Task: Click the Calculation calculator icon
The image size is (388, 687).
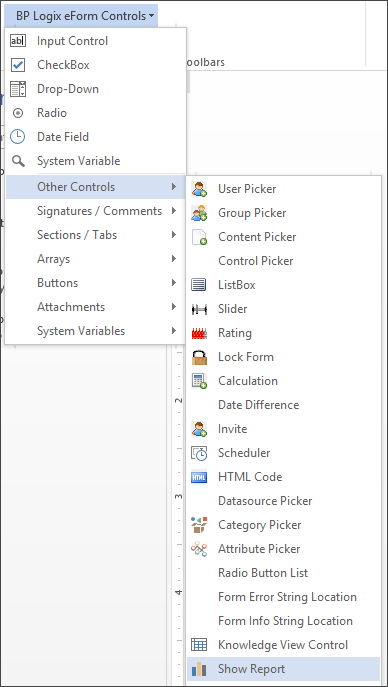Action: (199, 381)
